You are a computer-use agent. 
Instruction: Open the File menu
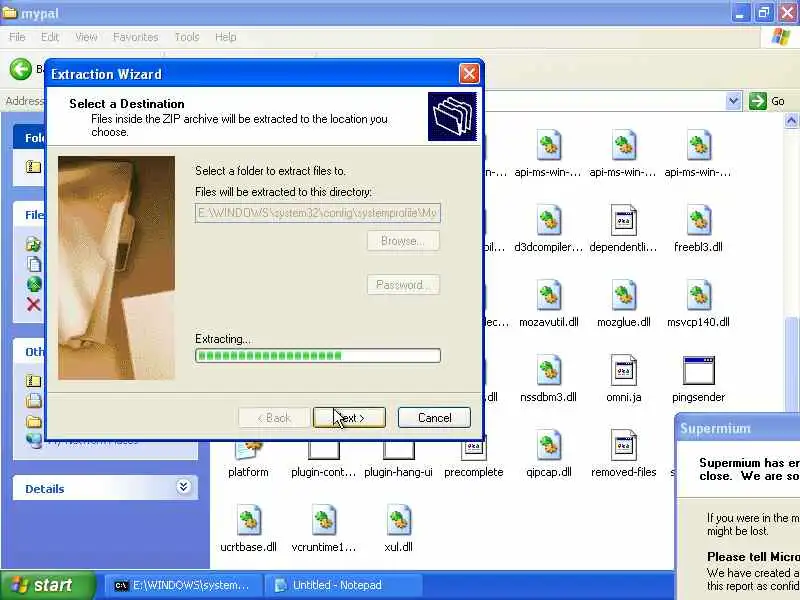point(17,37)
